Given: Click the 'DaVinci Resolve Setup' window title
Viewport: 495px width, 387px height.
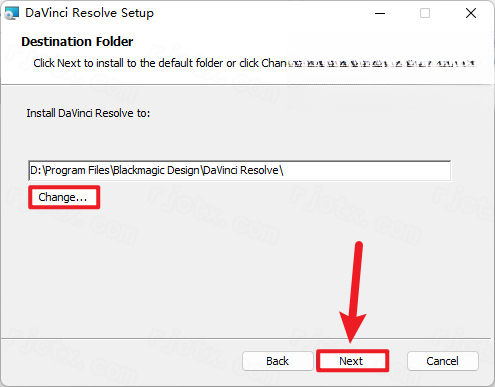Looking at the screenshot, I should (x=89, y=13).
